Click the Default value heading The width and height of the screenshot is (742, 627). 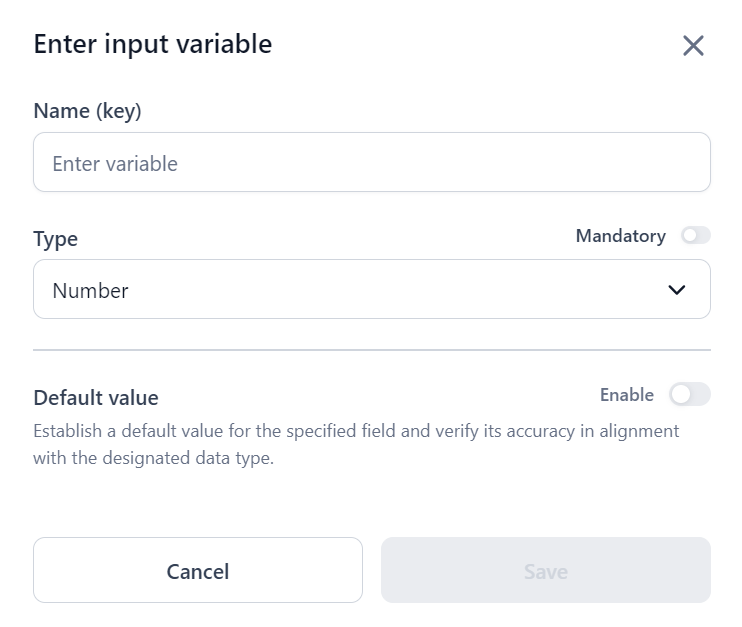pyautogui.click(x=96, y=398)
